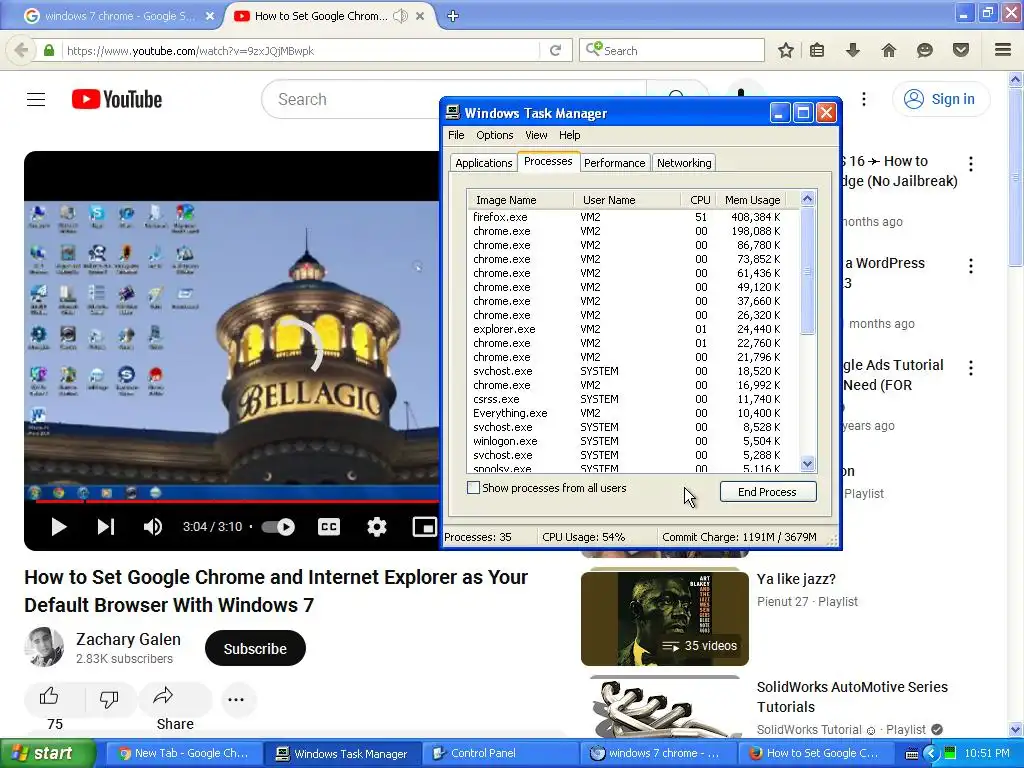
Task: Click End Process button
Action: [x=768, y=492]
